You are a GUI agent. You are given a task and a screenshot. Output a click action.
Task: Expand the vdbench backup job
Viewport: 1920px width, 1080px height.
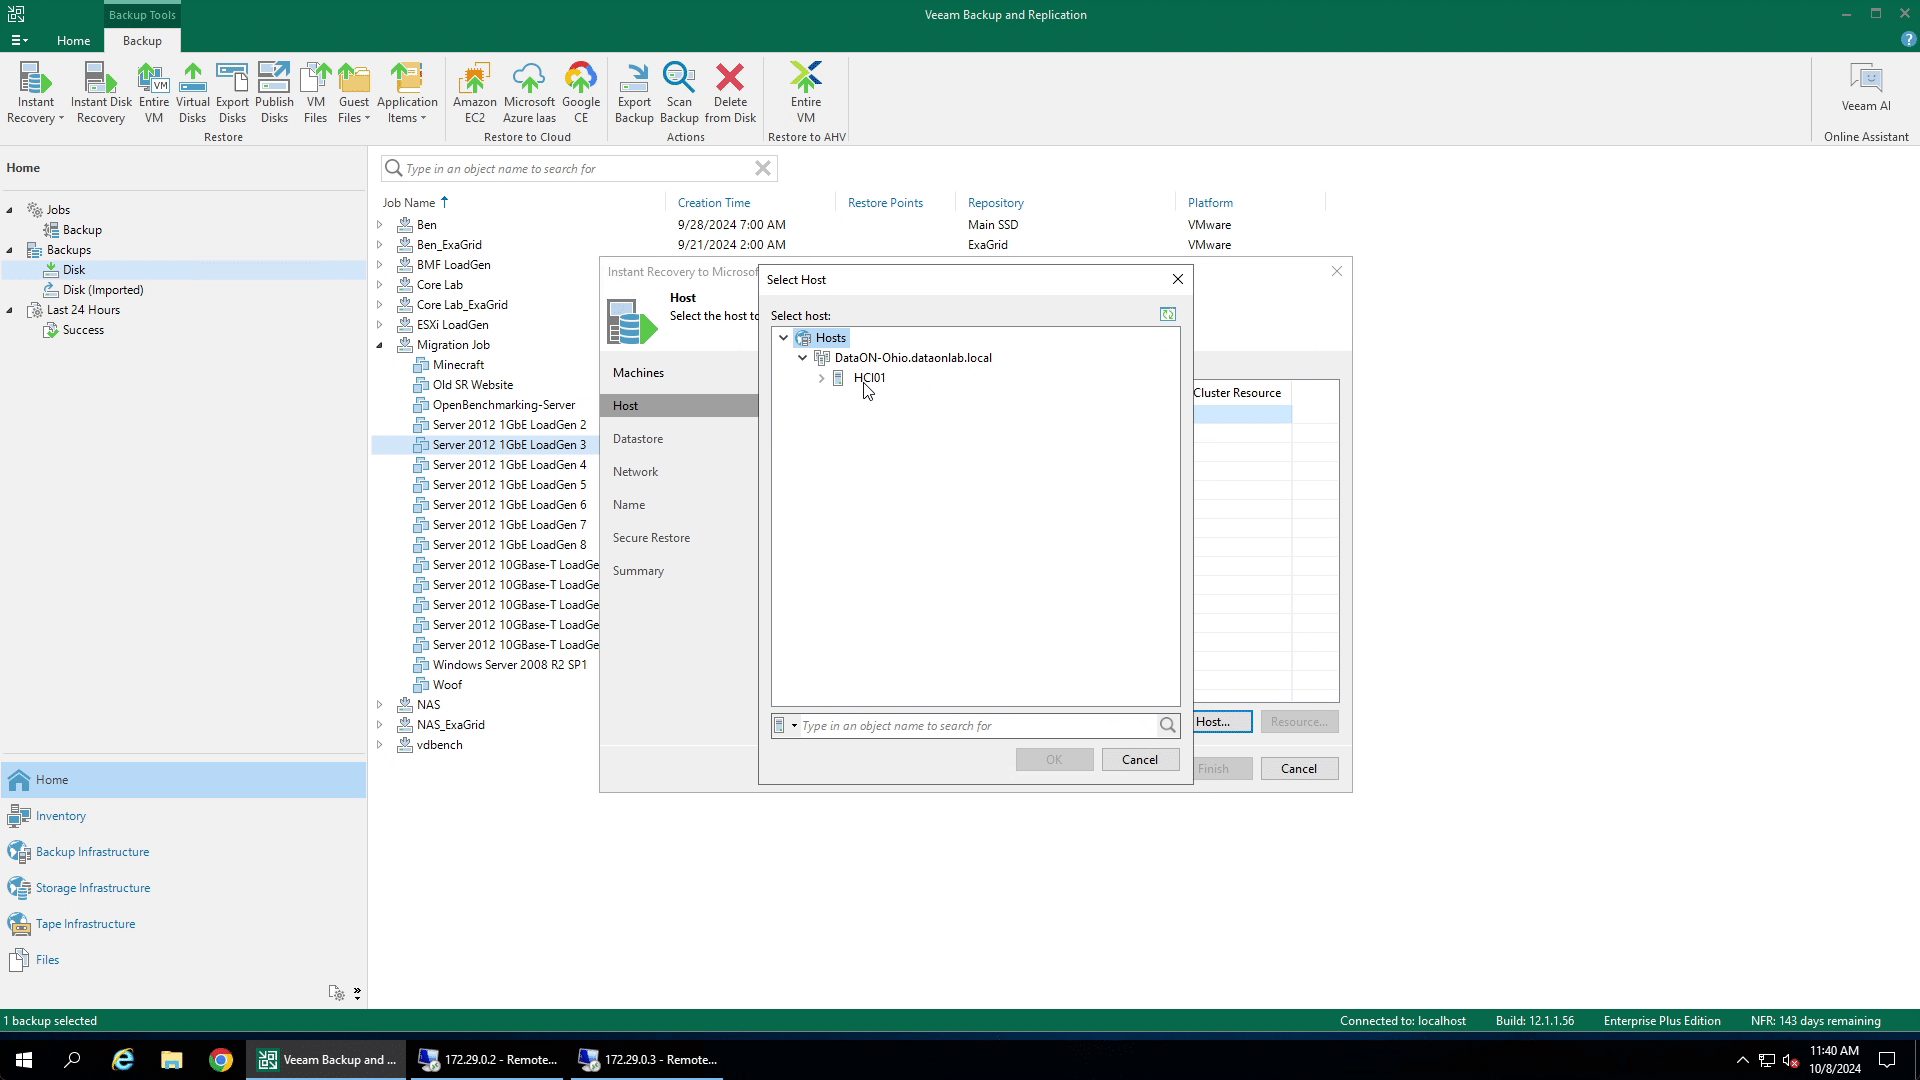[x=380, y=745]
